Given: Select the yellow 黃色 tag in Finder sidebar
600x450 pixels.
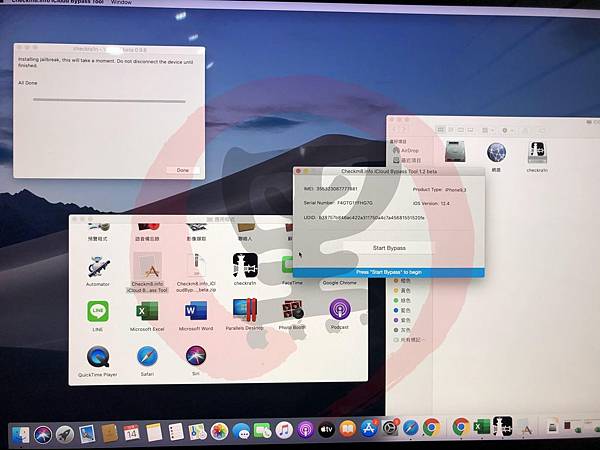Looking at the screenshot, I should click(402, 290).
